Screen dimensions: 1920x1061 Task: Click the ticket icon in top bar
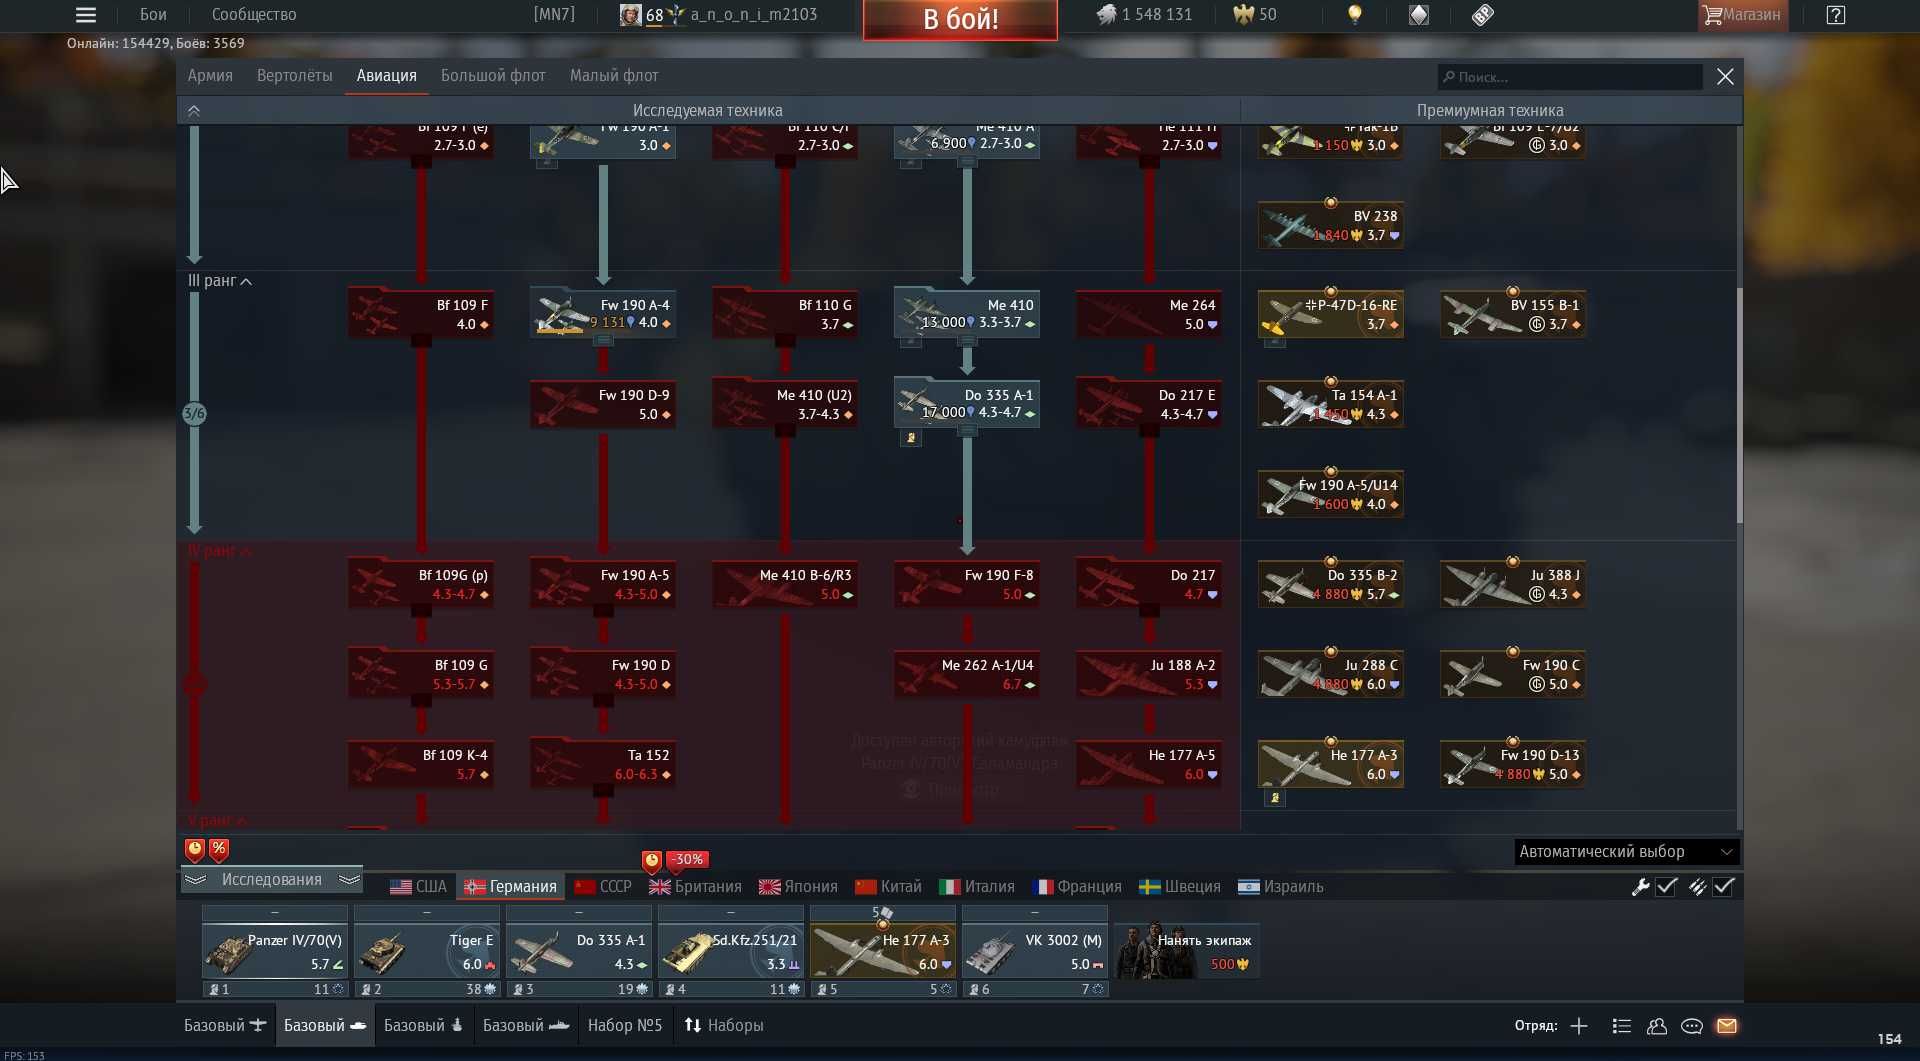[1483, 15]
